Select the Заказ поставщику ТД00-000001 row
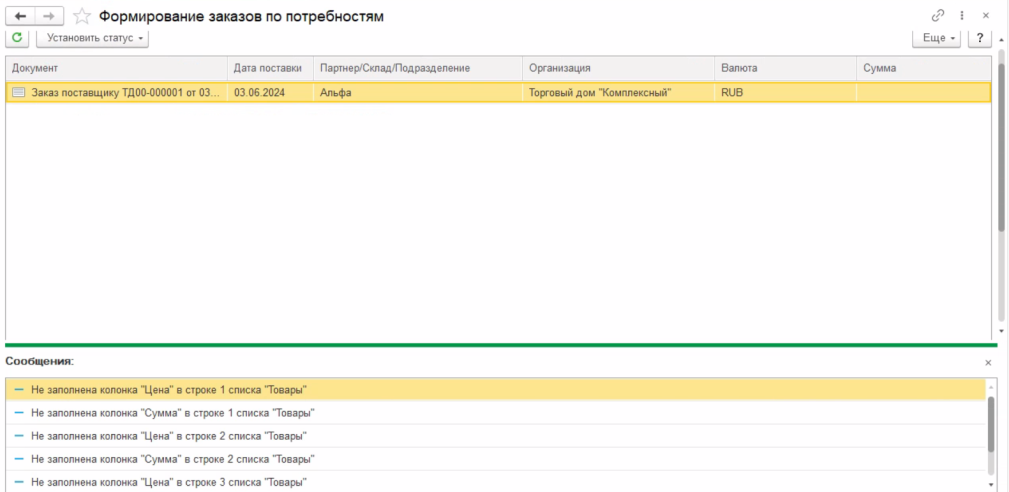The image size is (1009, 492). coord(122,92)
